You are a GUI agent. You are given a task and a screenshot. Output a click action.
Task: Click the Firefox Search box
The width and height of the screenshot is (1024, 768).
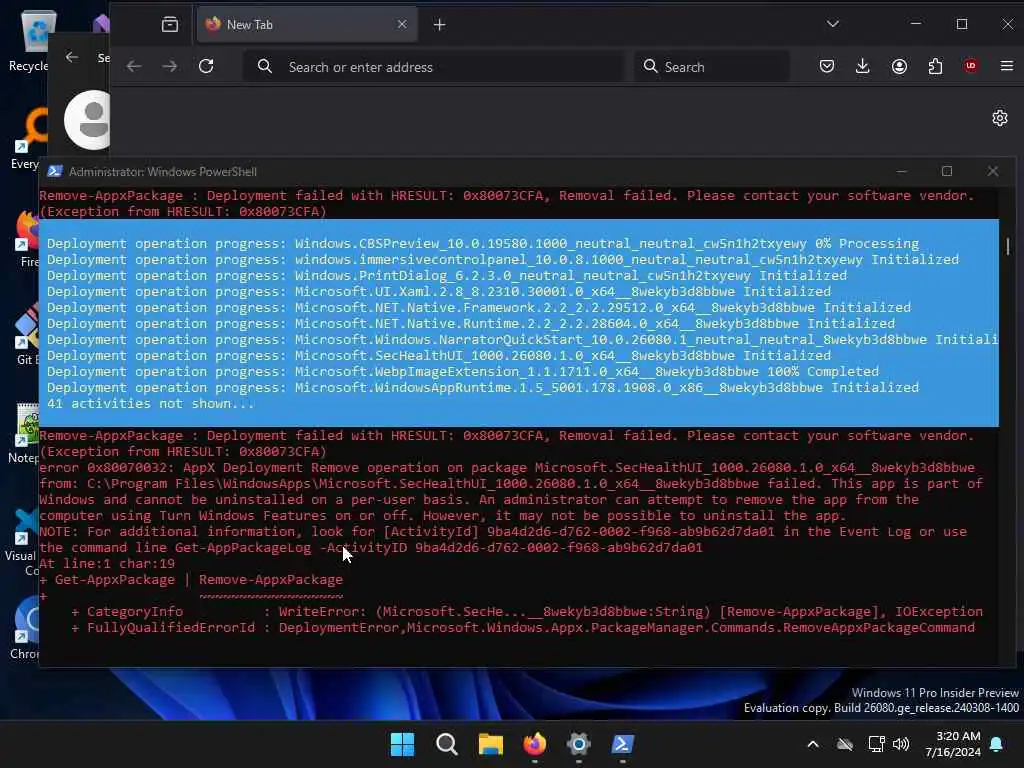[712, 67]
